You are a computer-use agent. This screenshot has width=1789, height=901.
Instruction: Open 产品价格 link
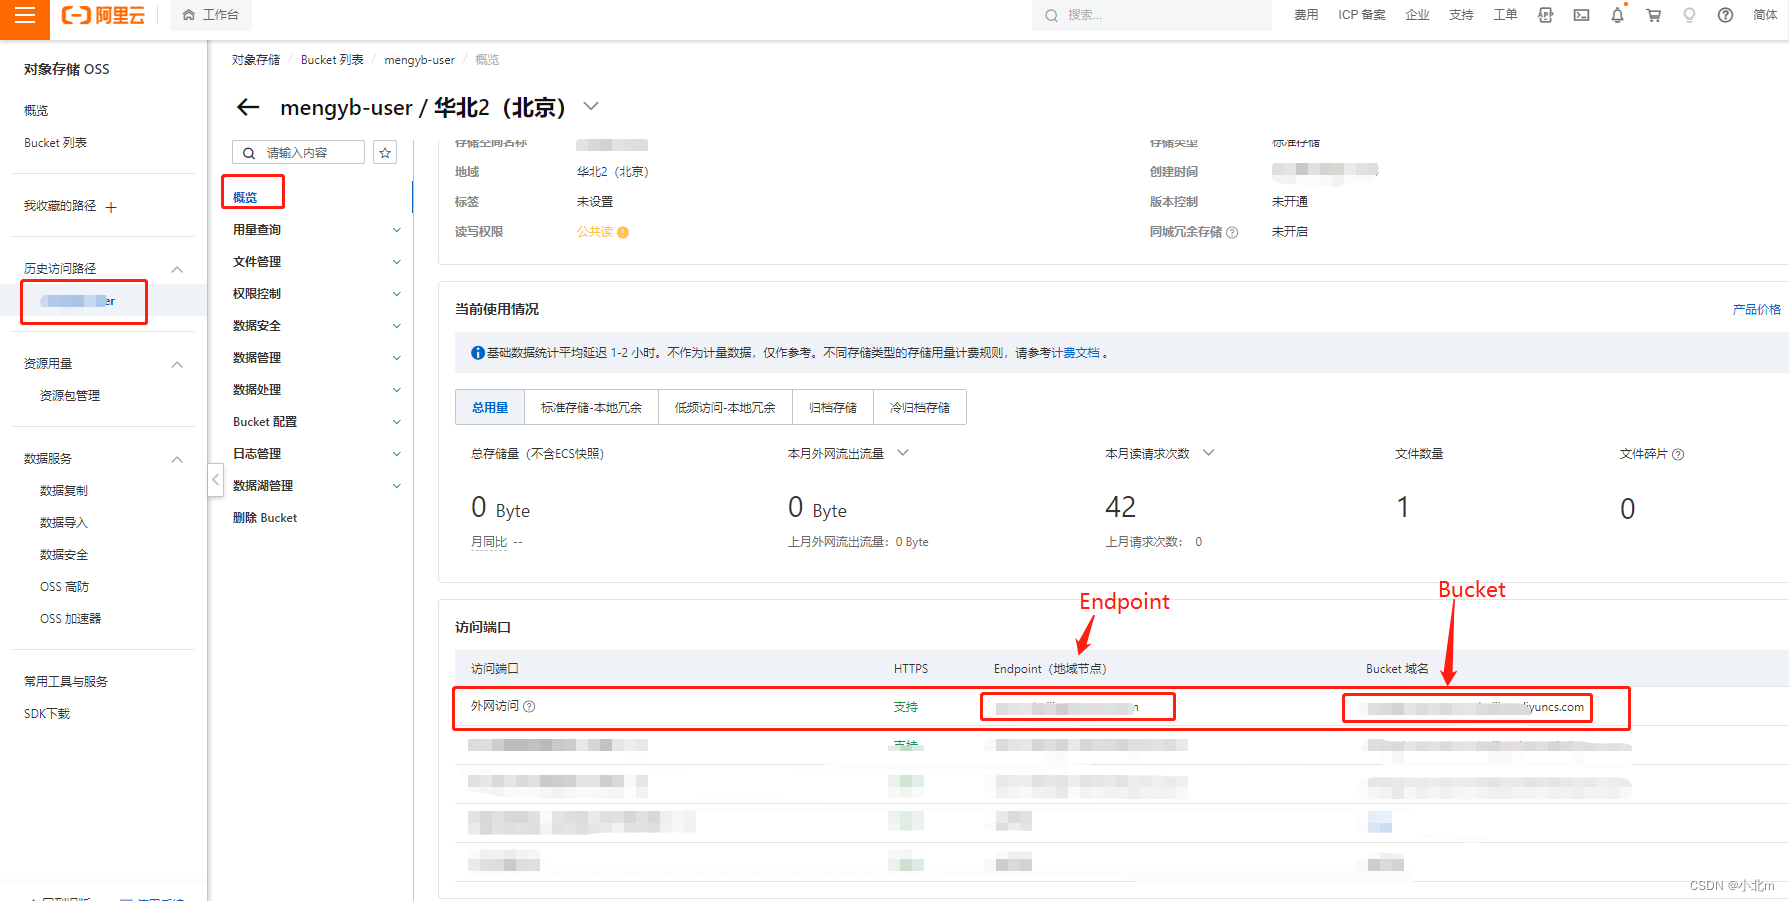pyautogui.click(x=1756, y=310)
